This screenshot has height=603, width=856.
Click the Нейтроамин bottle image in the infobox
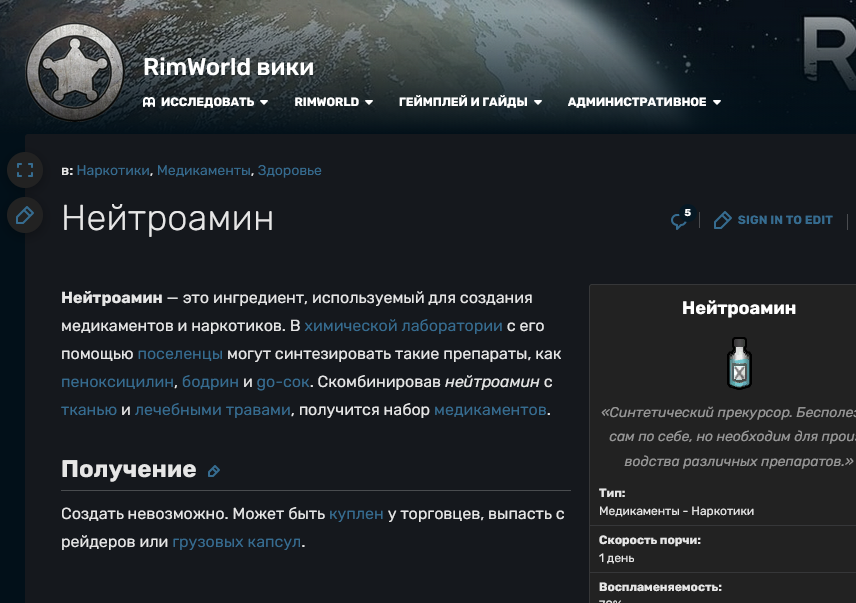pyautogui.click(x=739, y=363)
